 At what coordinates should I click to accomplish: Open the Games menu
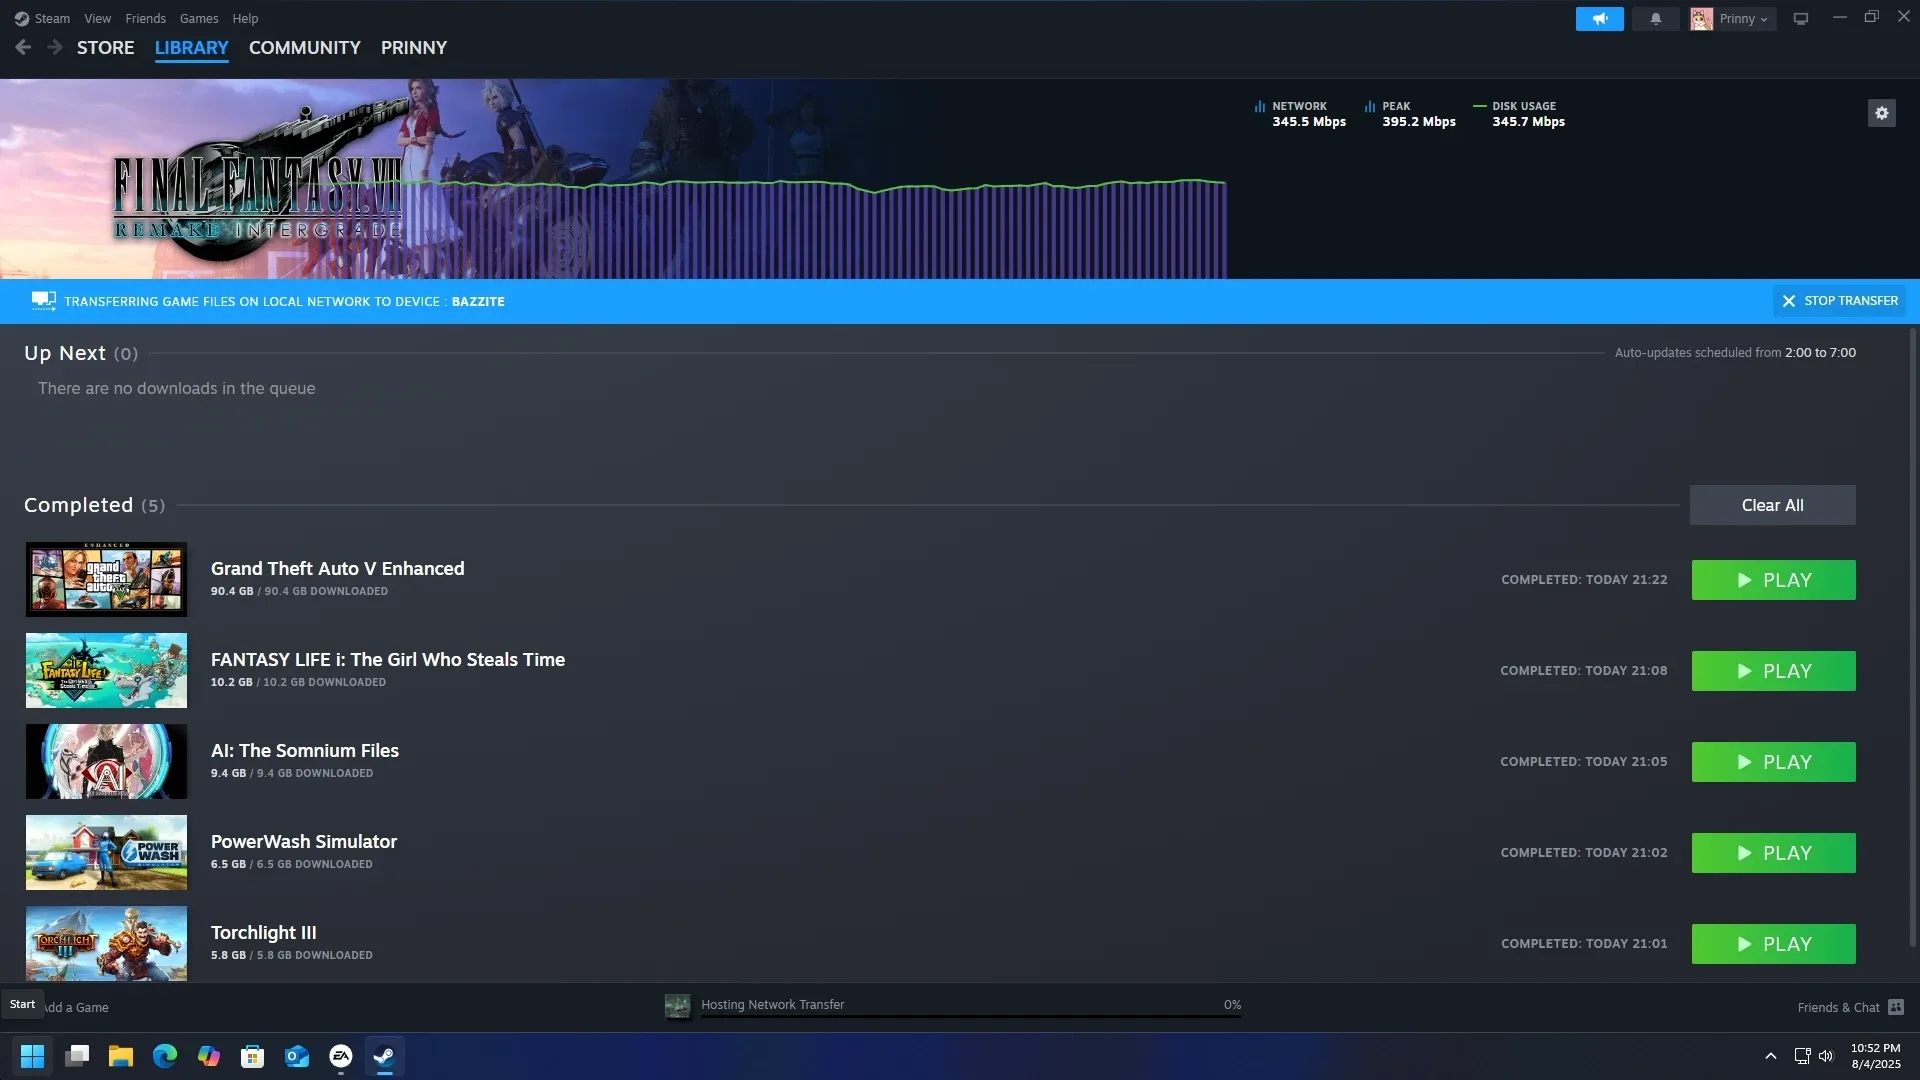(x=199, y=18)
